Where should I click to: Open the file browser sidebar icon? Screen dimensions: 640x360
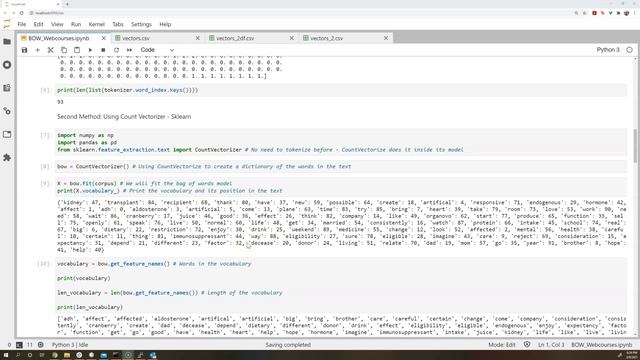(x=7, y=42)
